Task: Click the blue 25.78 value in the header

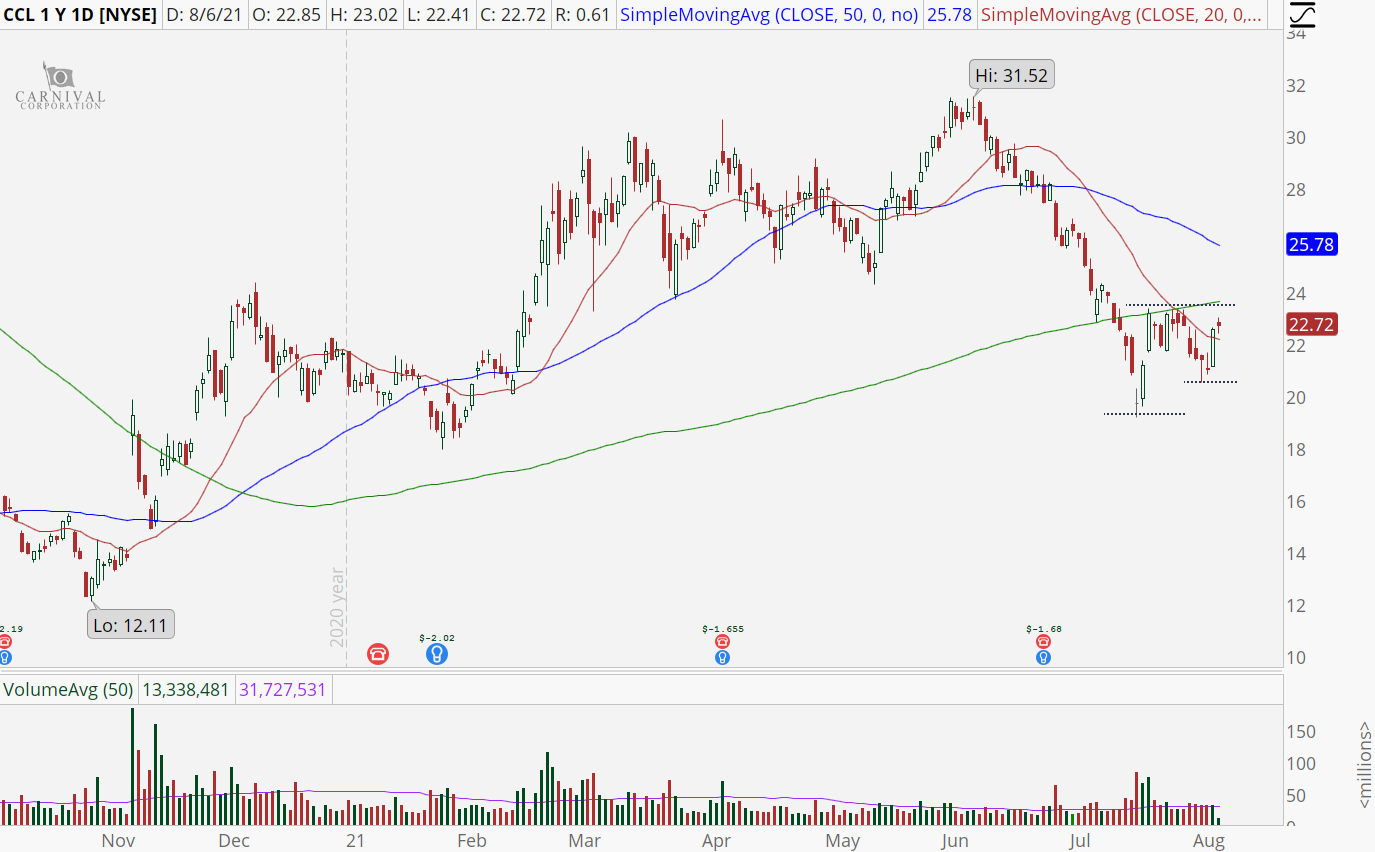Action: pyautogui.click(x=952, y=15)
